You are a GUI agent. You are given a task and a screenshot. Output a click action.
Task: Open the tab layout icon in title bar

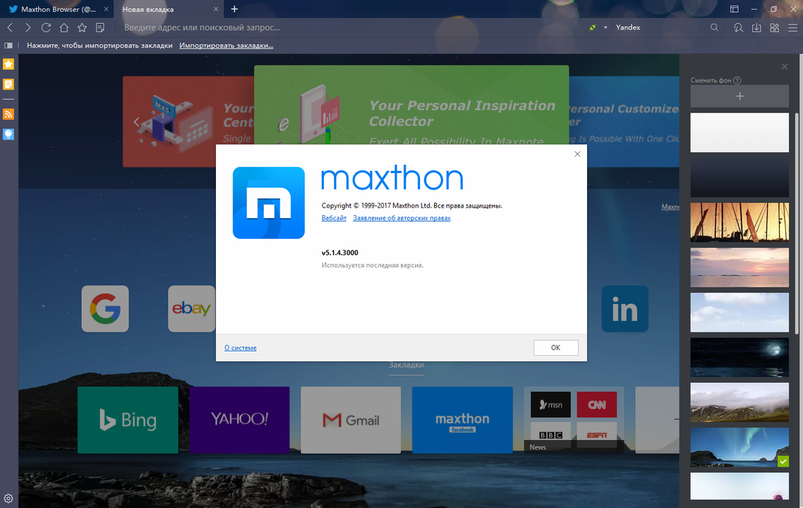coord(734,9)
